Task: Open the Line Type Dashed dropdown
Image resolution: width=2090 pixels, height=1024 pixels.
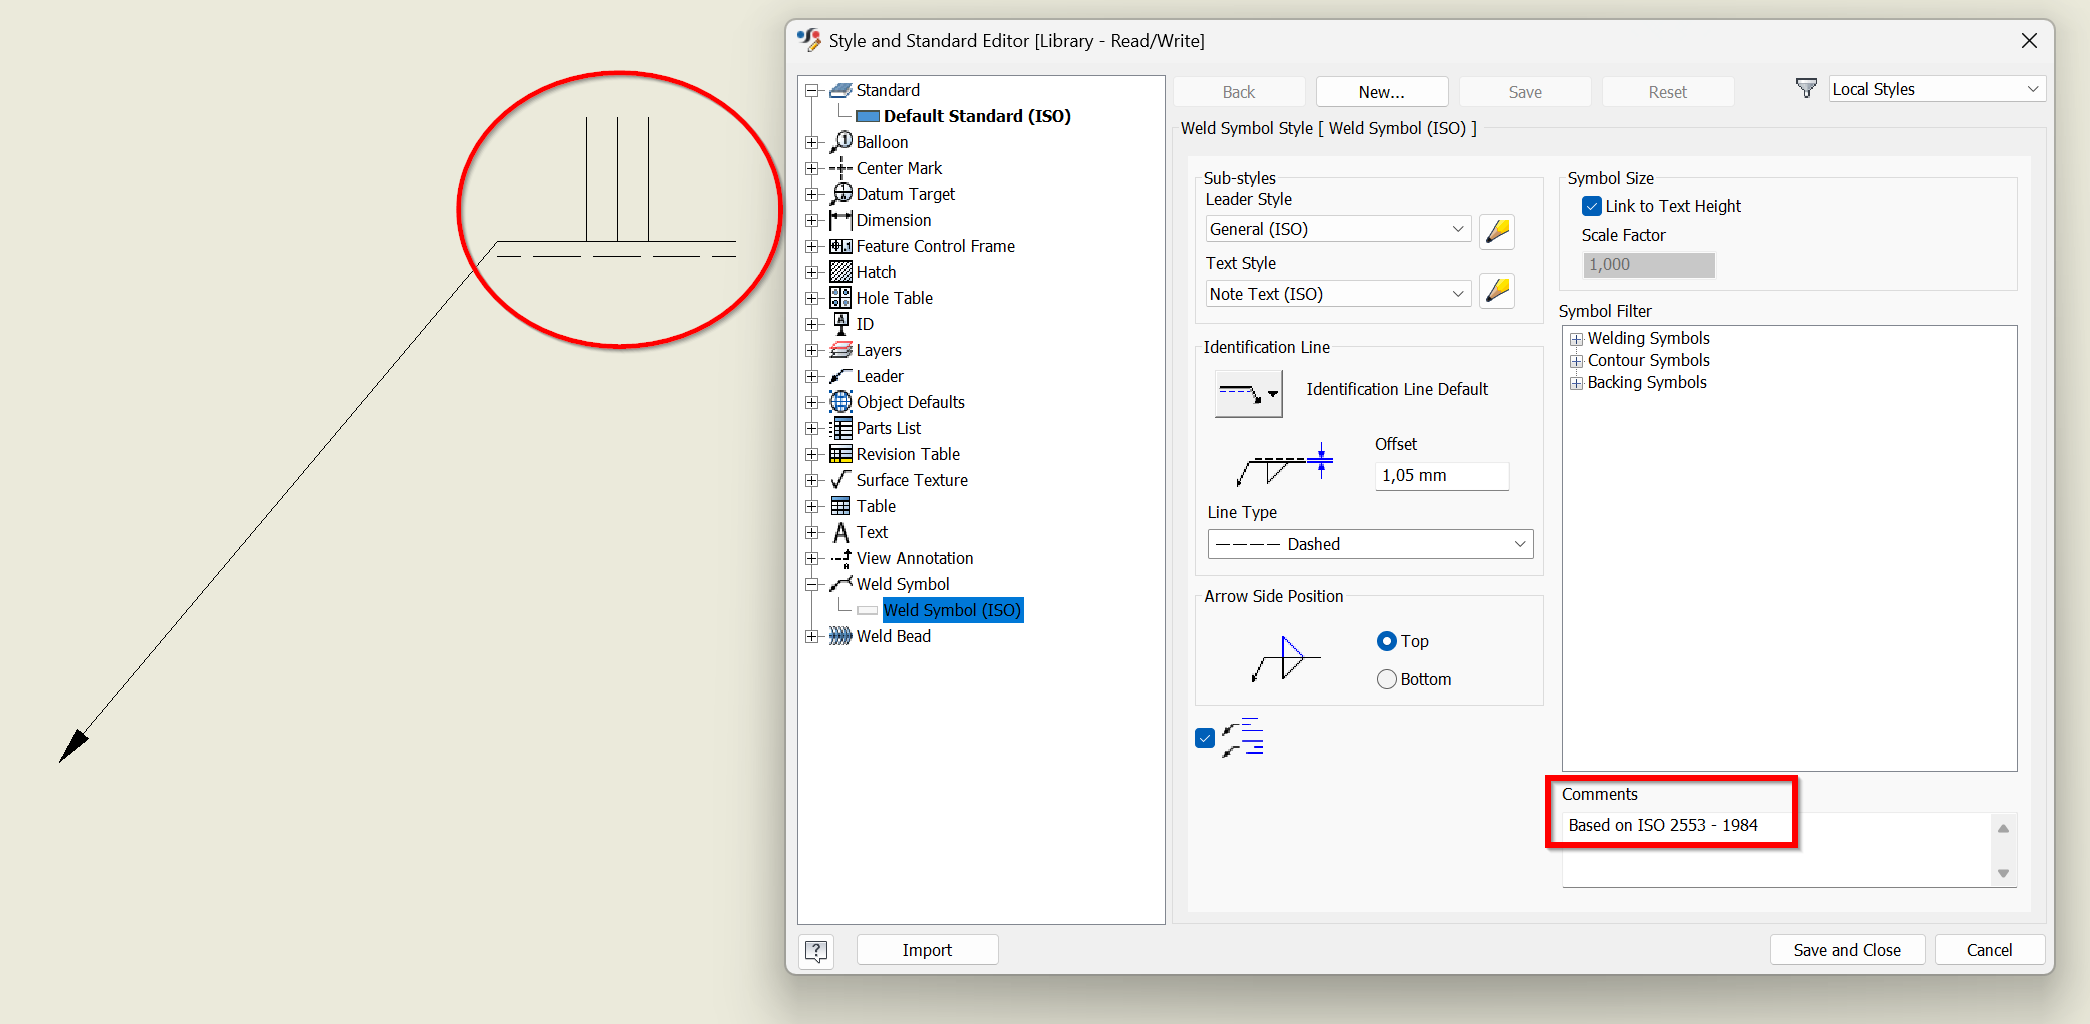Action: 1370,544
